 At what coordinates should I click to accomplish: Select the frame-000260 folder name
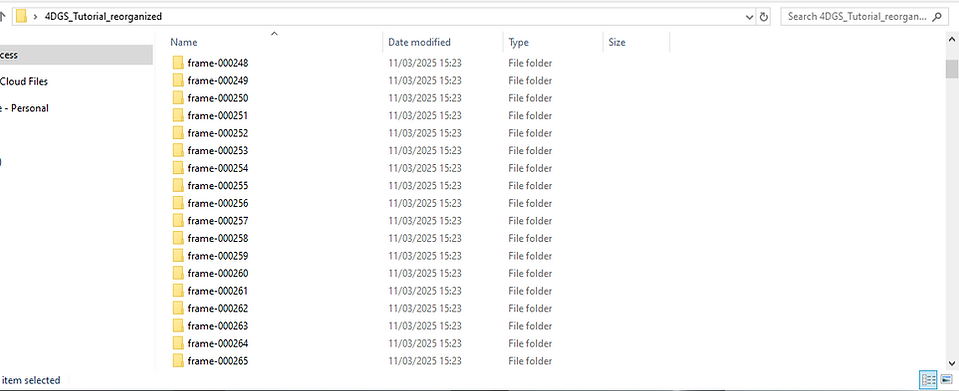(x=218, y=274)
